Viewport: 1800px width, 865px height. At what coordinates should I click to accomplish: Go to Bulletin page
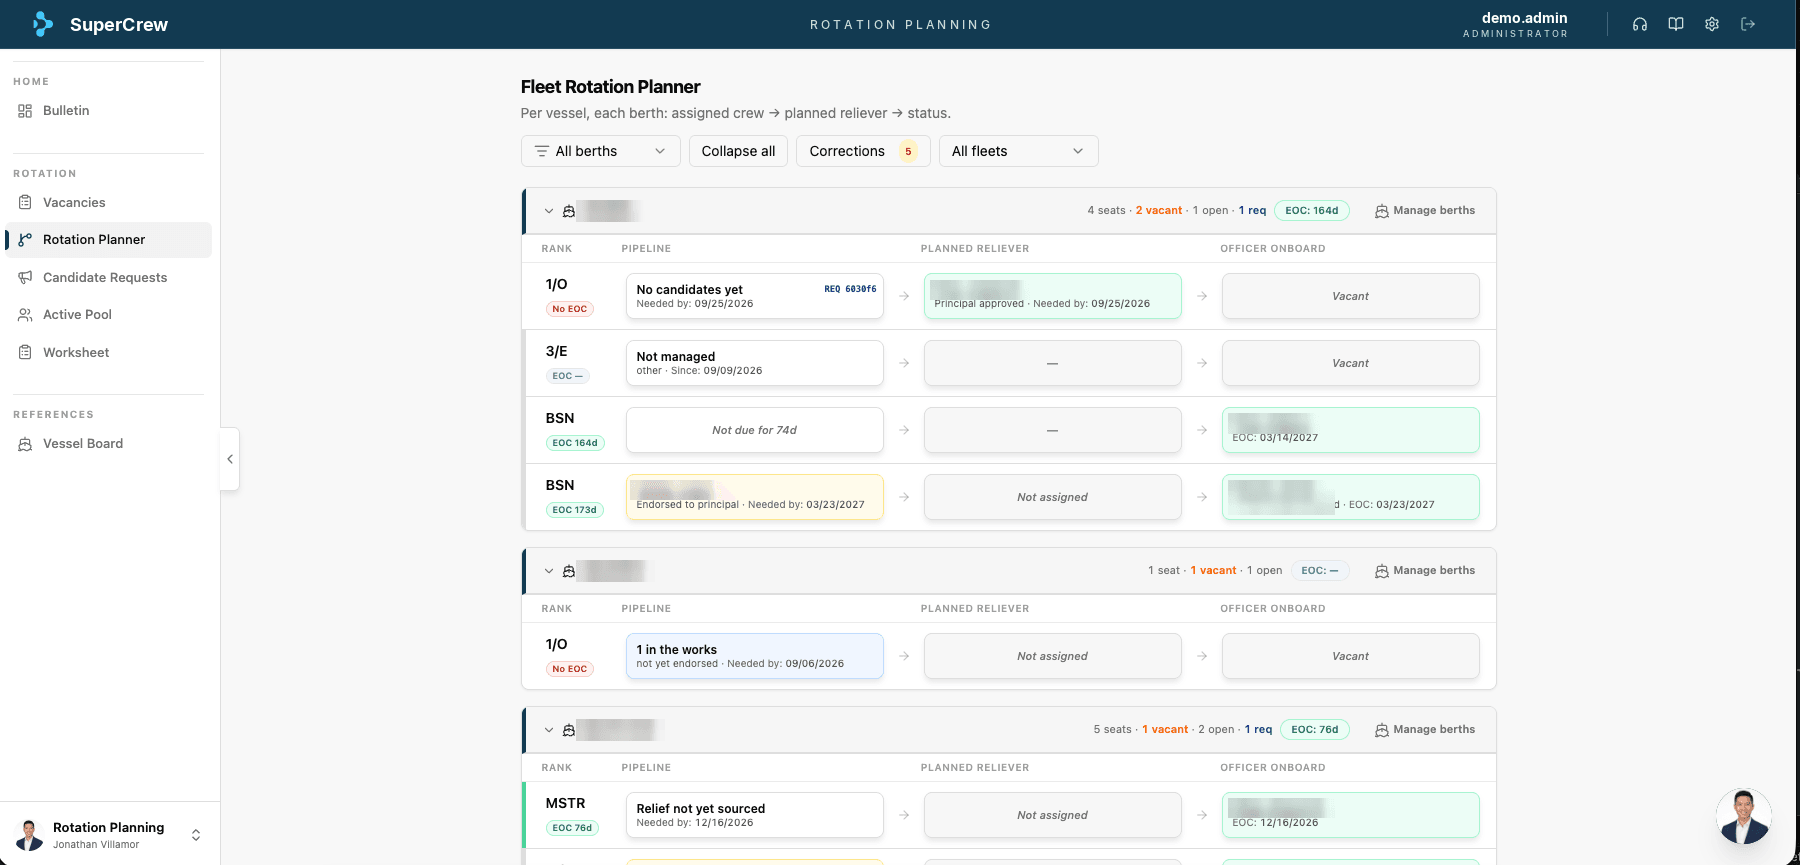coord(108,111)
